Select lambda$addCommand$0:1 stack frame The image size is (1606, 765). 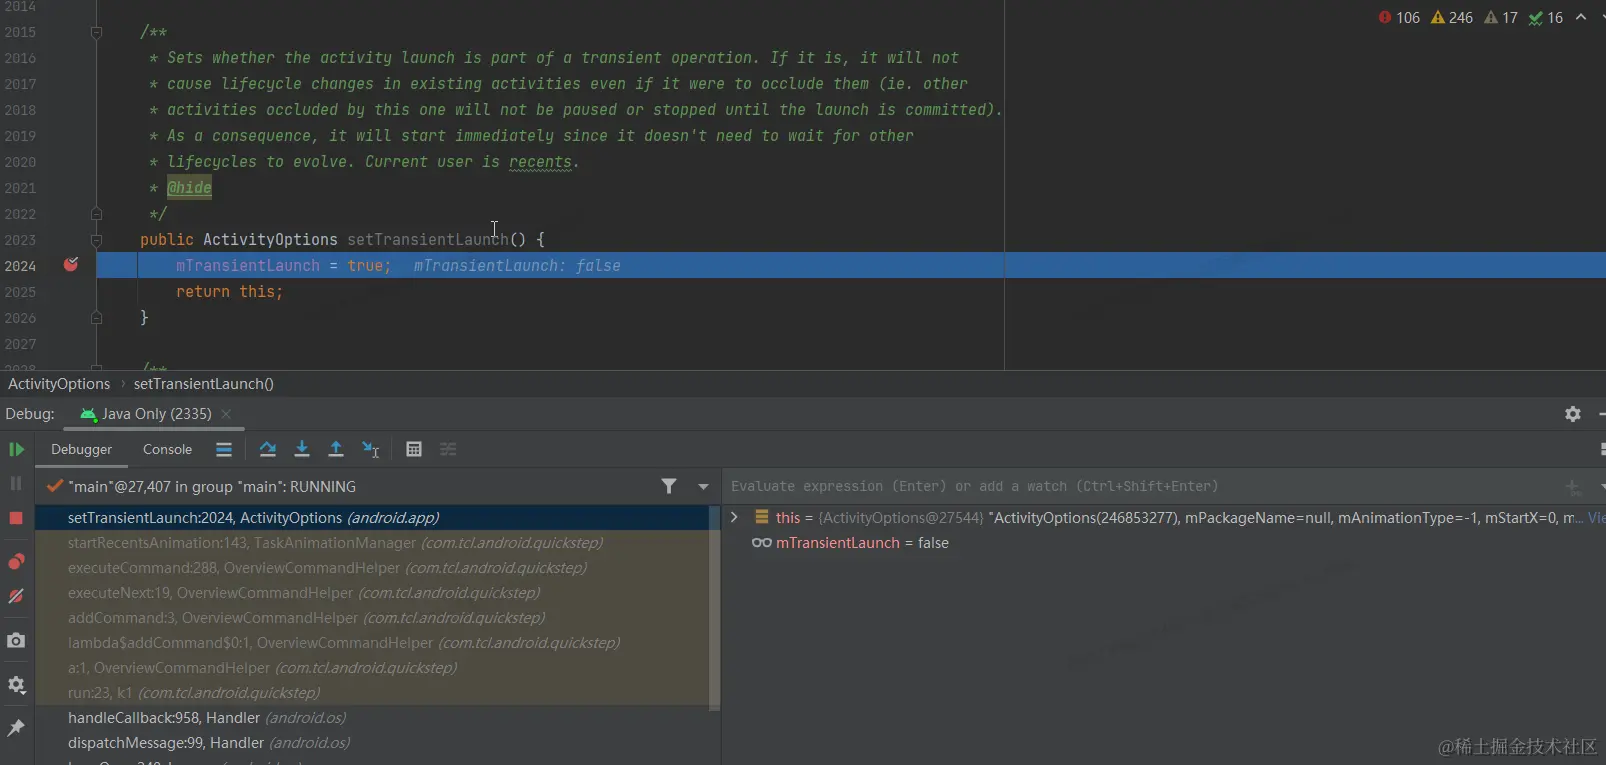coord(372,643)
